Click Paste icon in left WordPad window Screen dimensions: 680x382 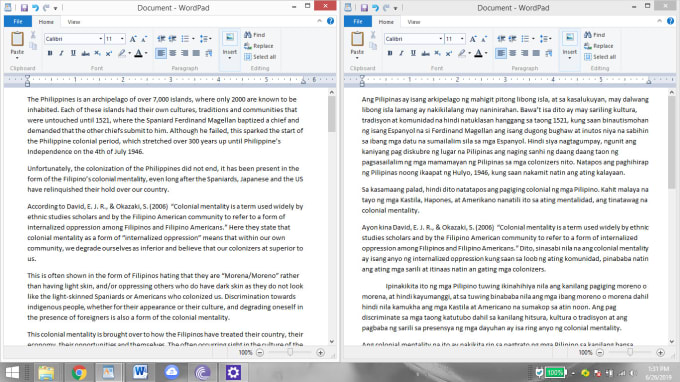pyautogui.click(x=17, y=39)
